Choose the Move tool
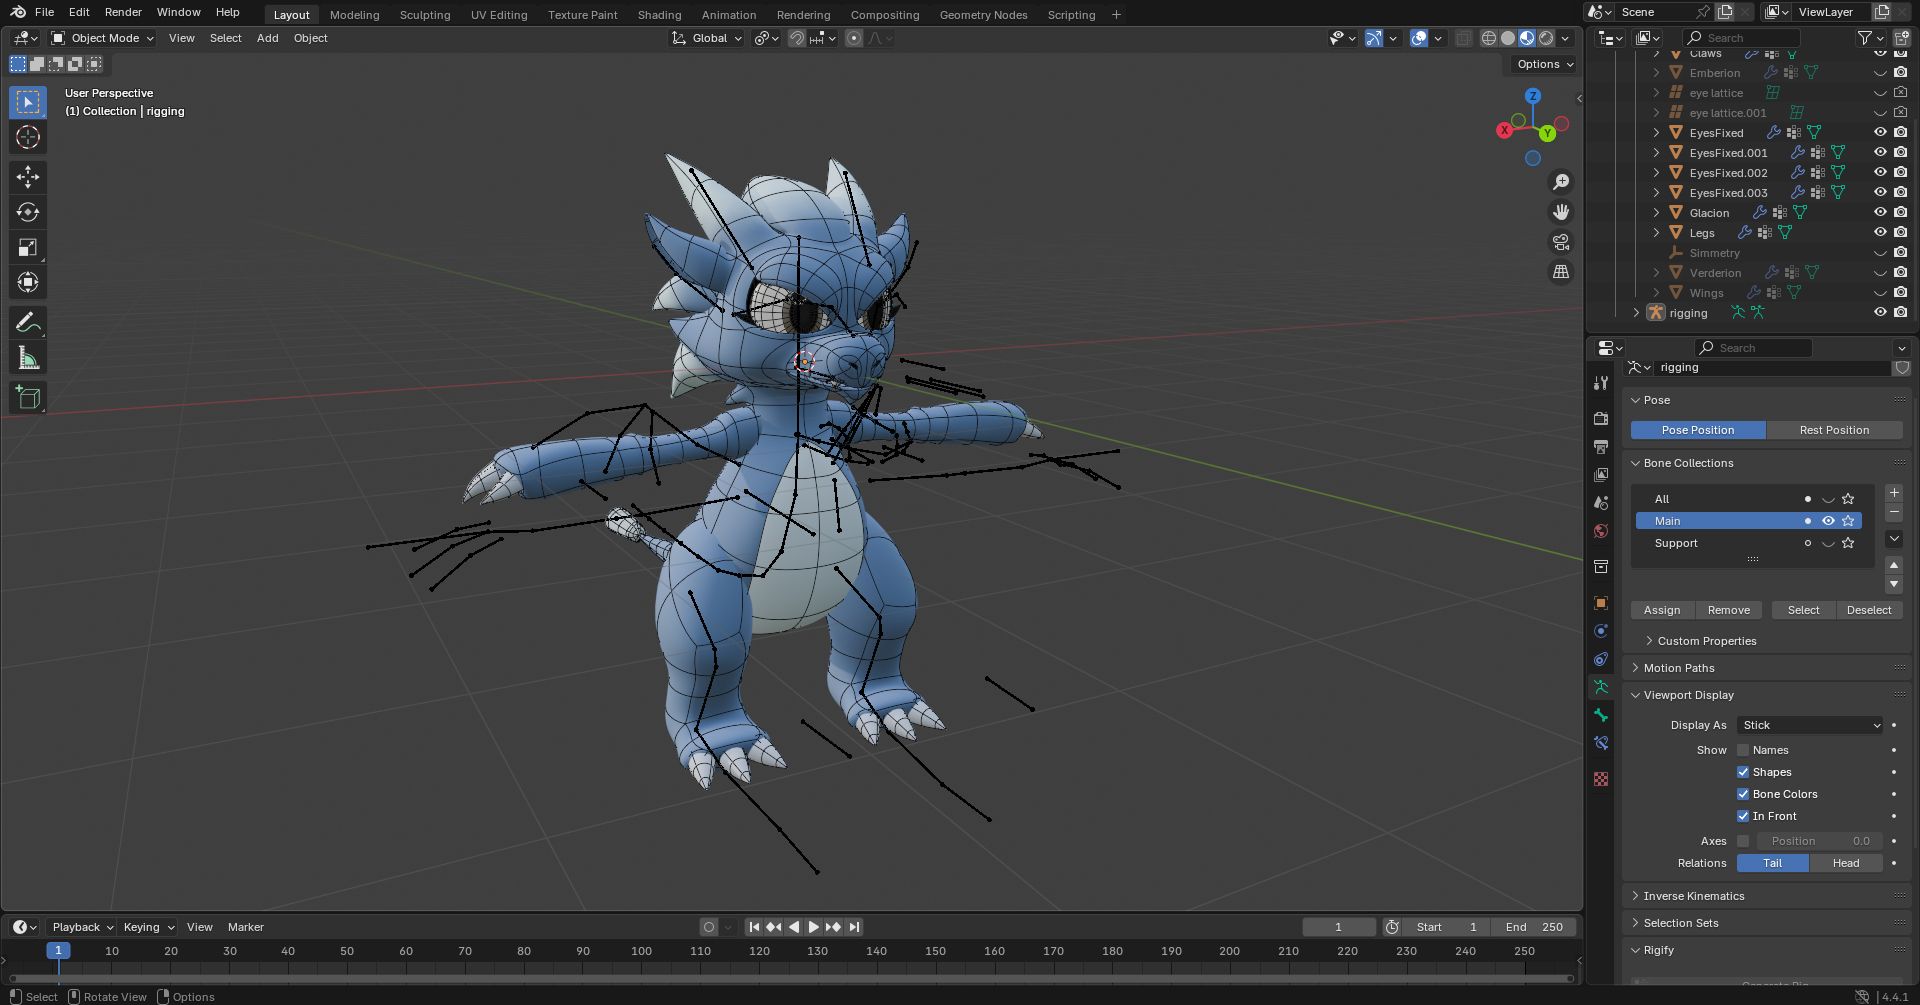Image resolution: width=1920 pixels, height=1005 pixels. click(28, 177)
